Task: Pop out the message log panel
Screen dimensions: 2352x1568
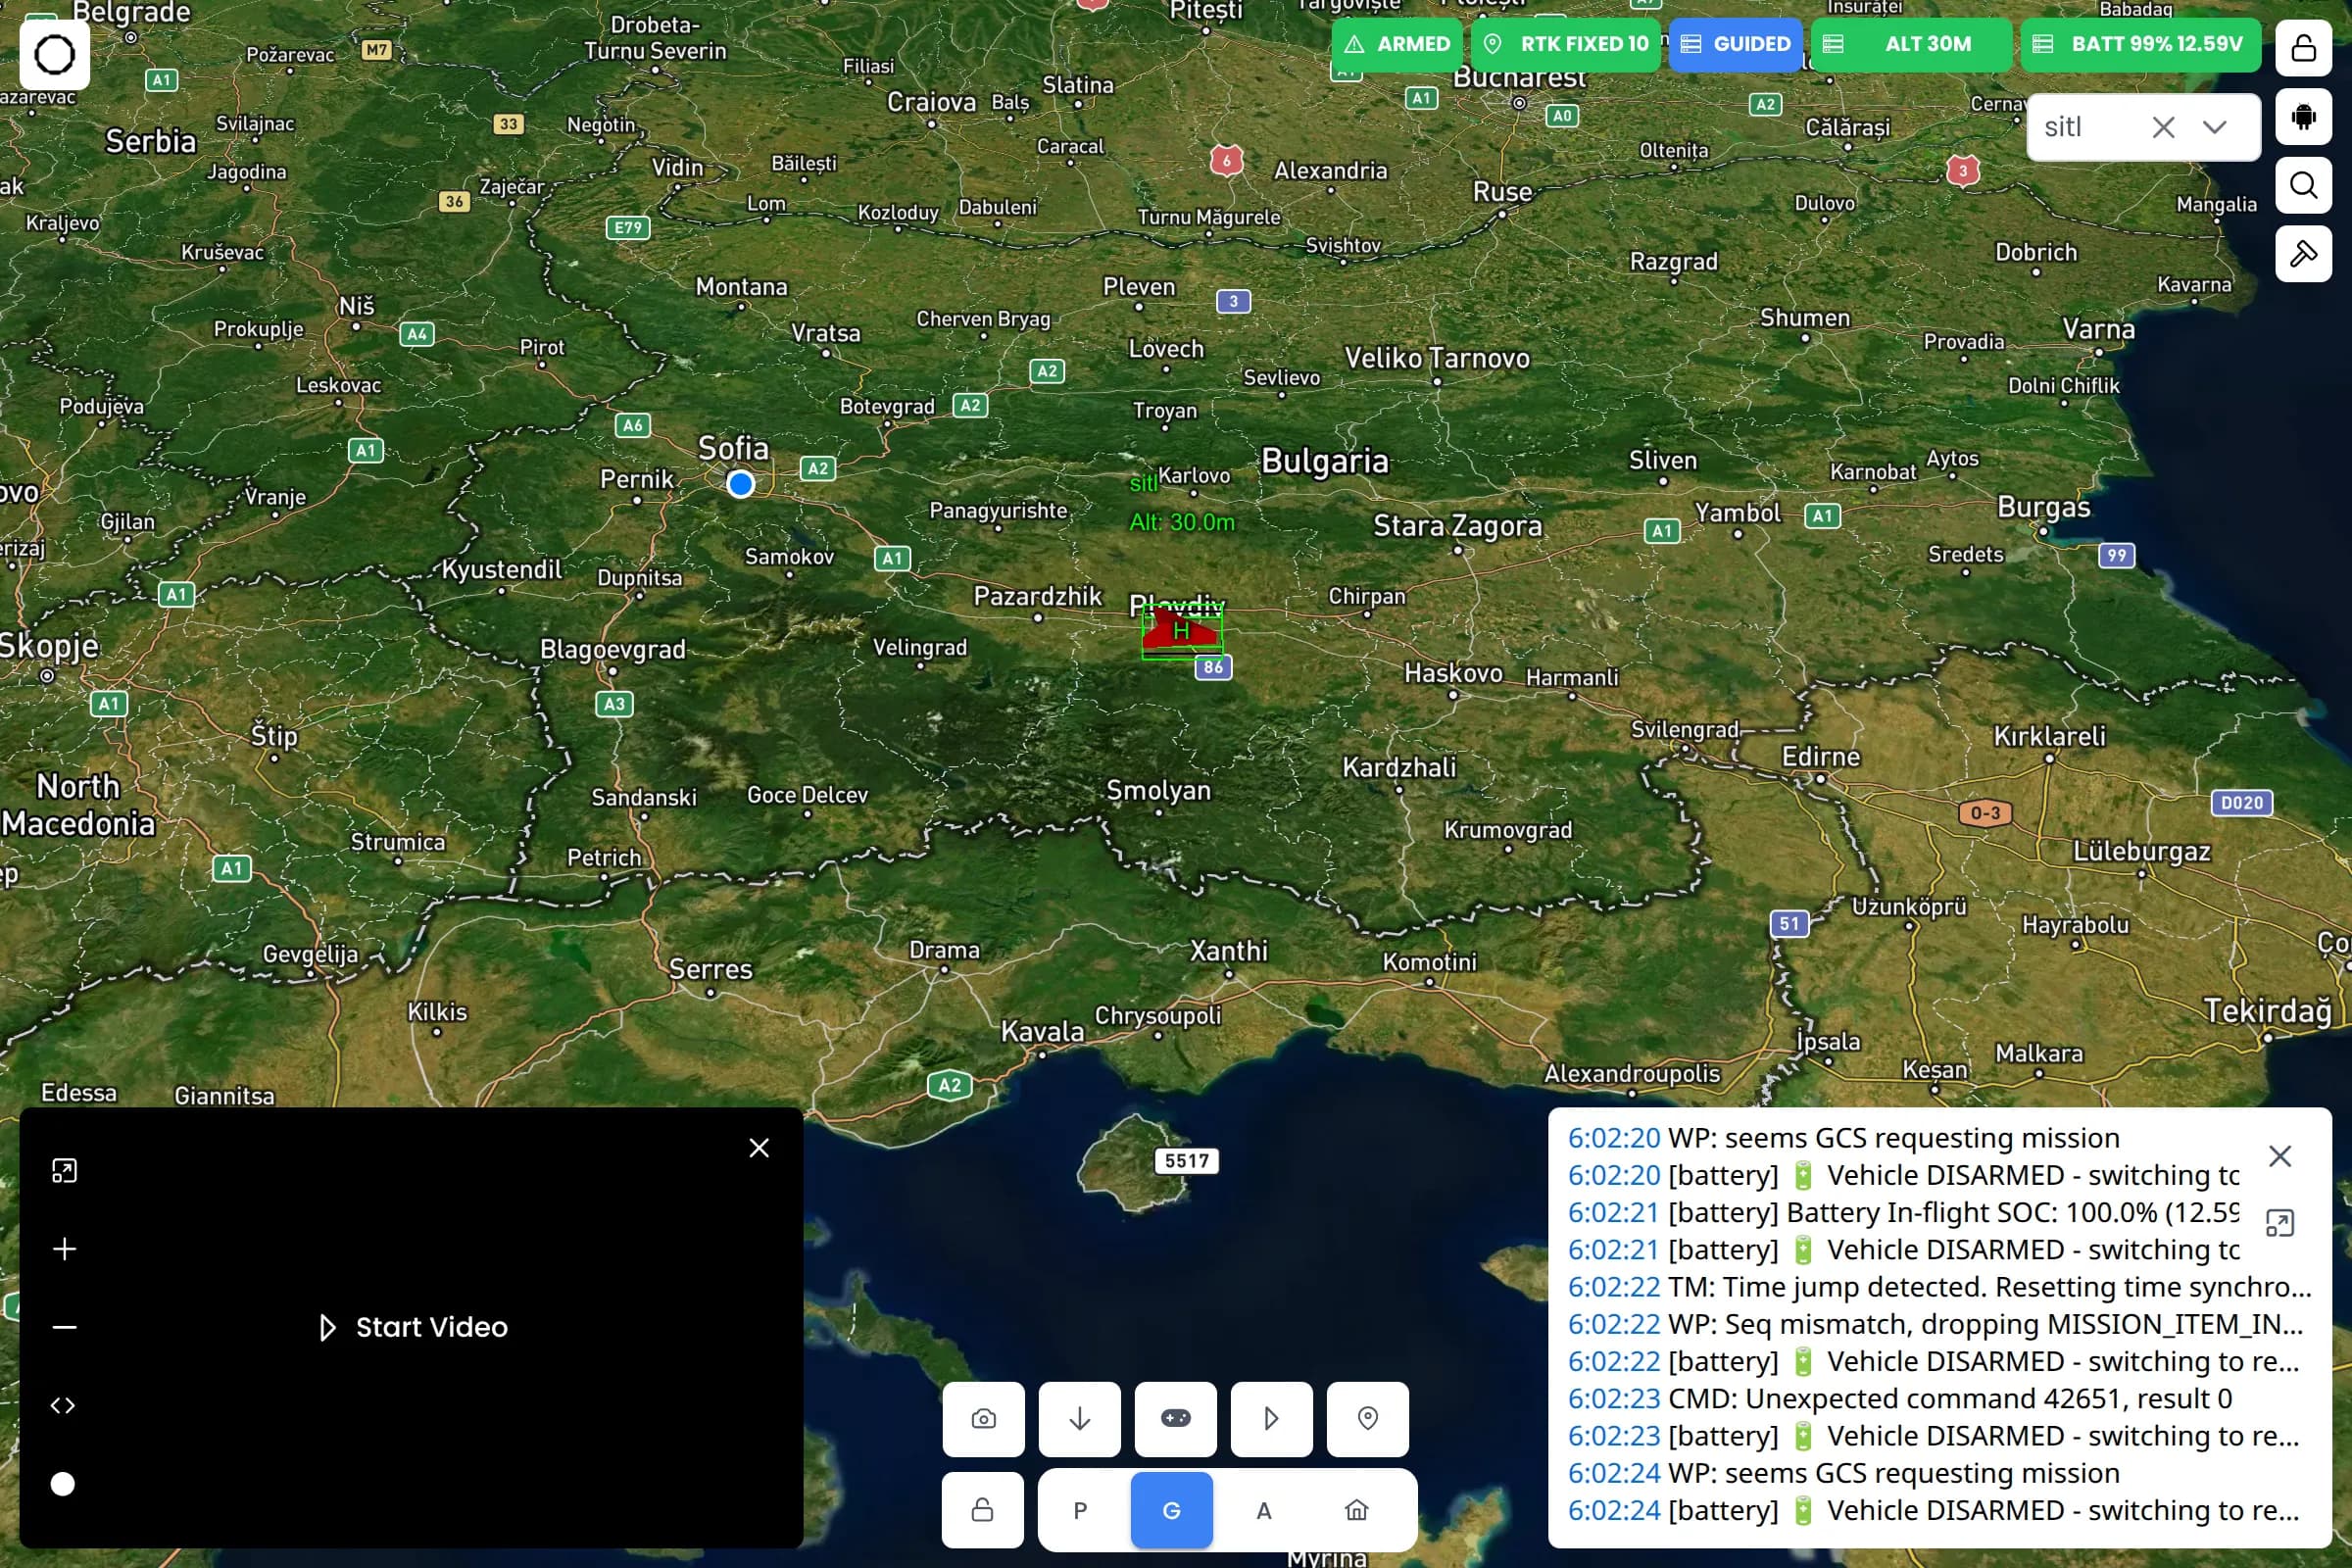Action: [2279, 1222]
